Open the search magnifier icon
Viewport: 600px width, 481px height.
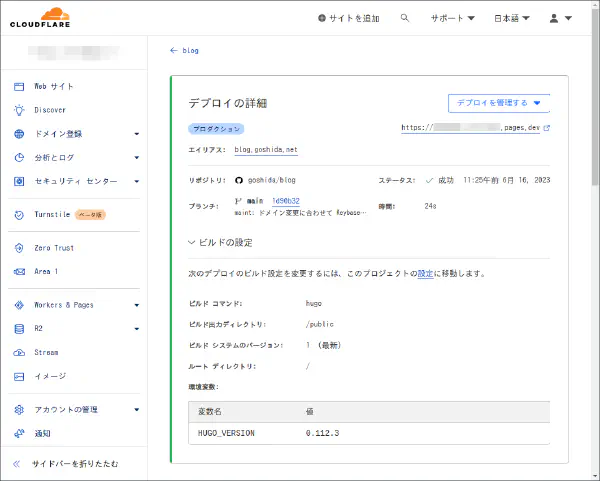404,18
